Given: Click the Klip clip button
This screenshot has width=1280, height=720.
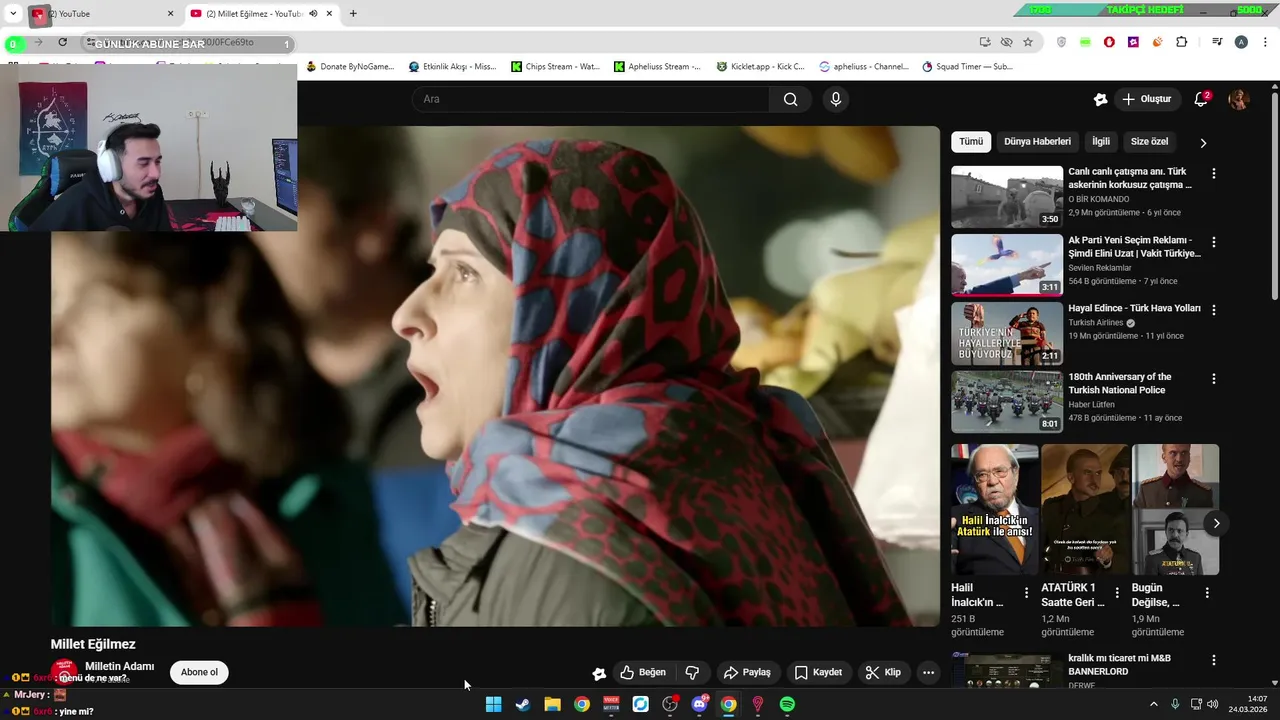Looking at the screenshot, I should 883,672.
